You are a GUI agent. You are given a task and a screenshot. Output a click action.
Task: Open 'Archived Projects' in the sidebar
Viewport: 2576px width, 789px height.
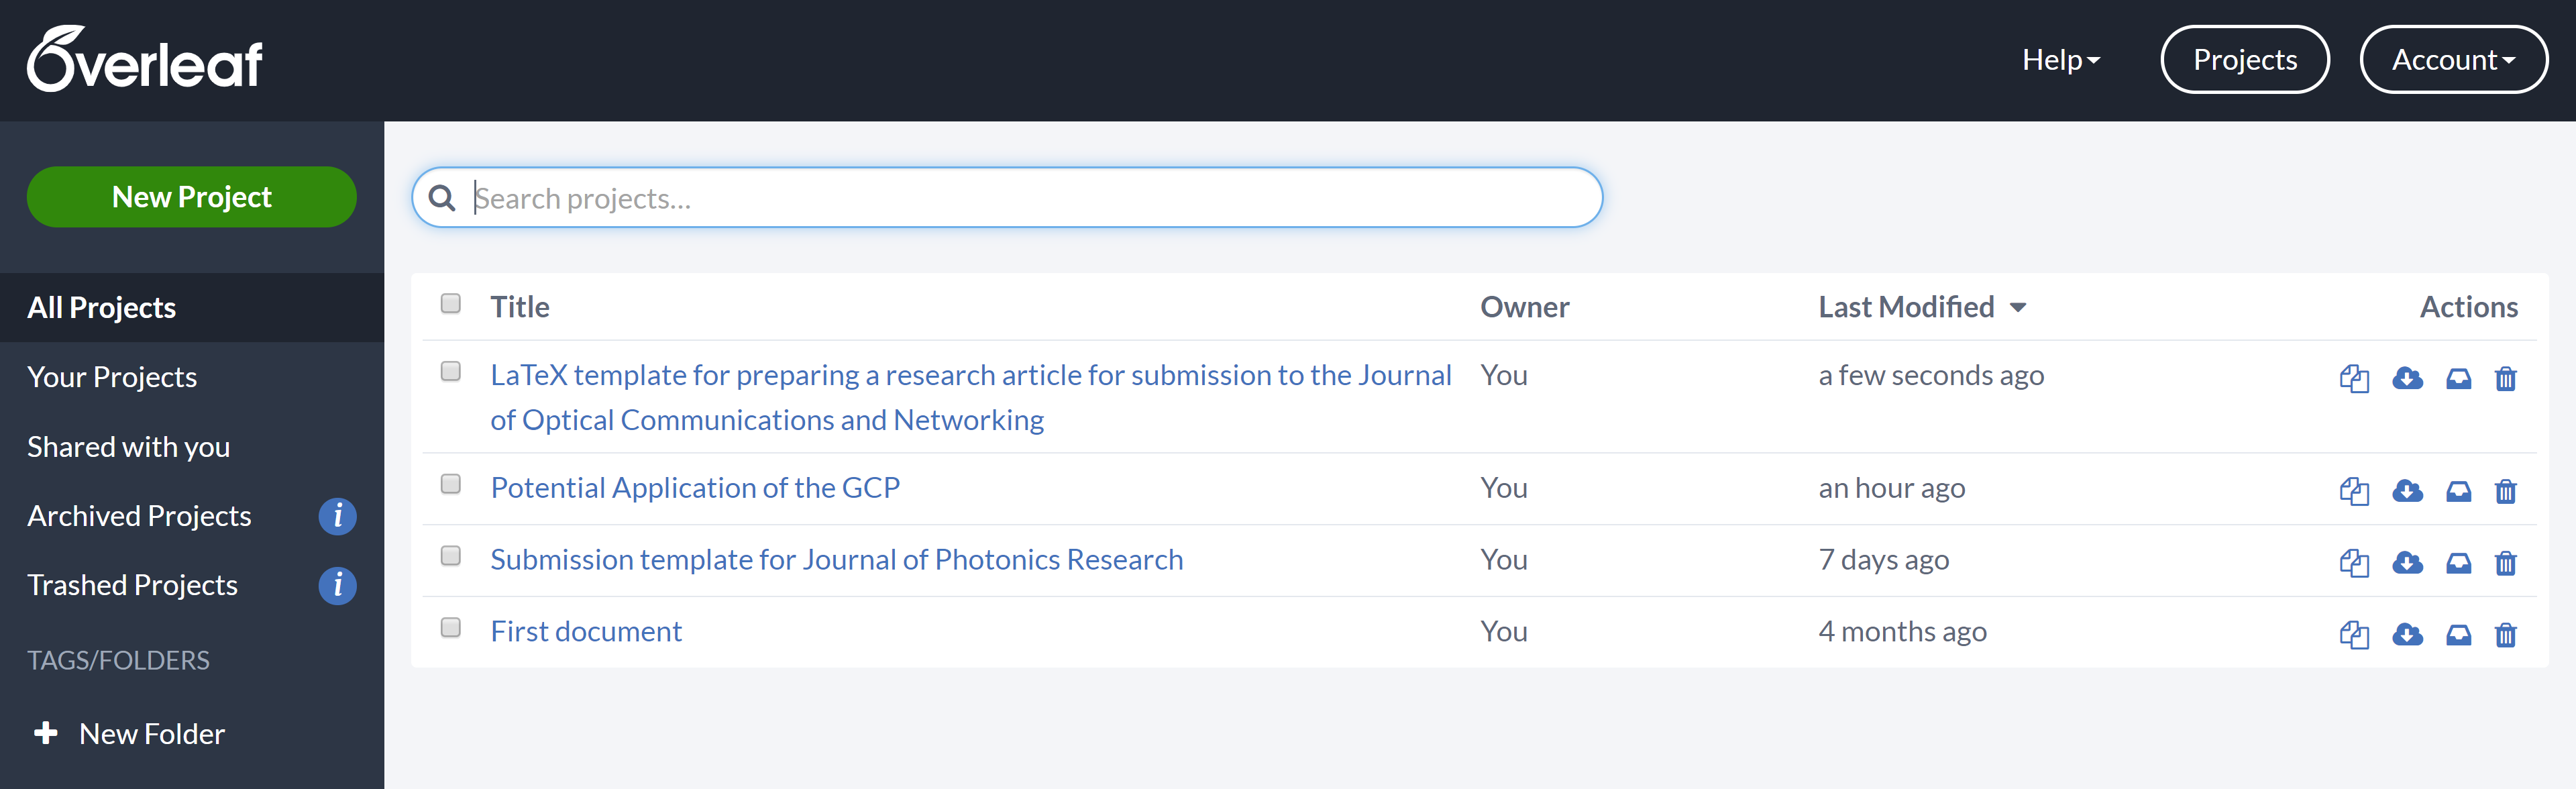(x=140, y=515)
